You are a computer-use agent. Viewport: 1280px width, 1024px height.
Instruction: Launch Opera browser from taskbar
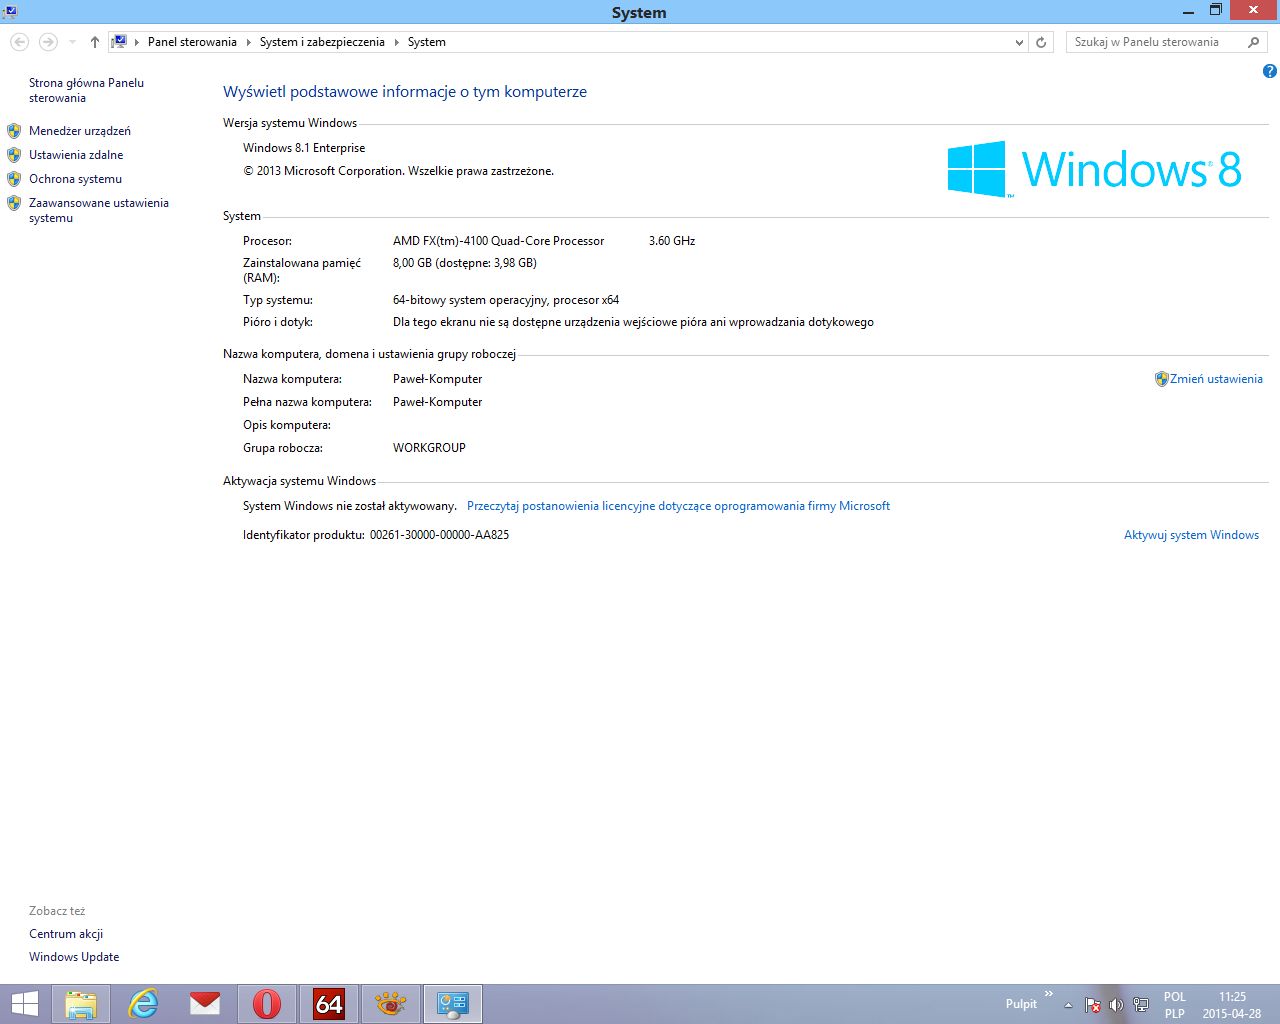[x=267, y=1004]
